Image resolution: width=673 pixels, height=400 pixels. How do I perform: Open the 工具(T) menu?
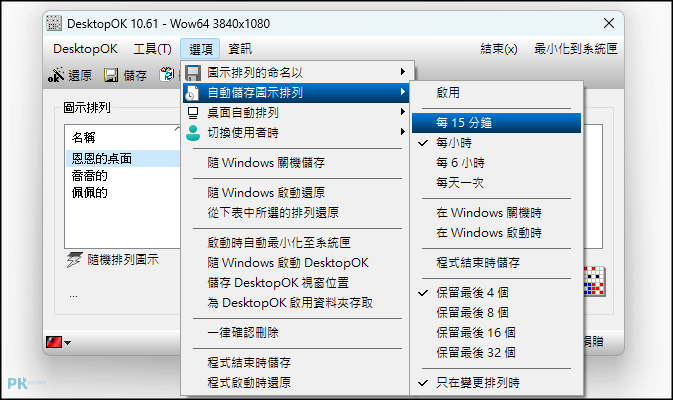[x=152, y=49]
